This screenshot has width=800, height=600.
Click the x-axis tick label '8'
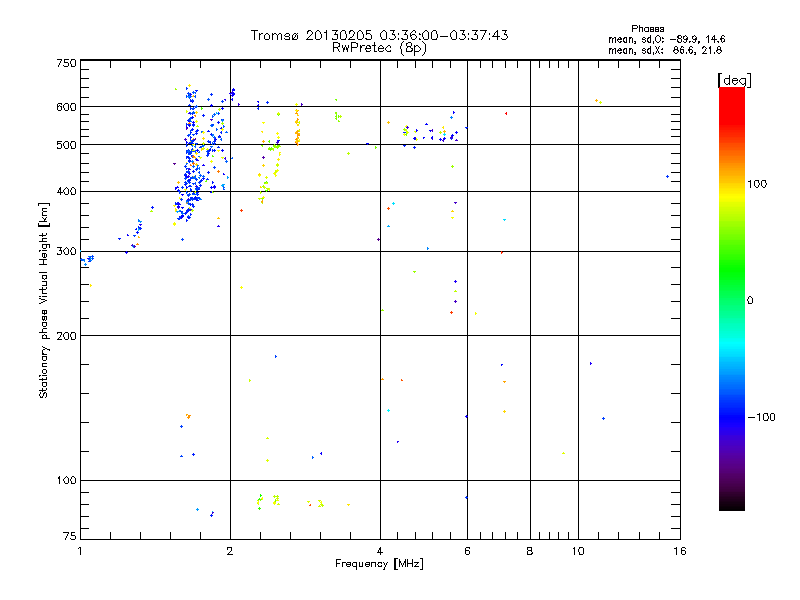(x=530, y=551)
